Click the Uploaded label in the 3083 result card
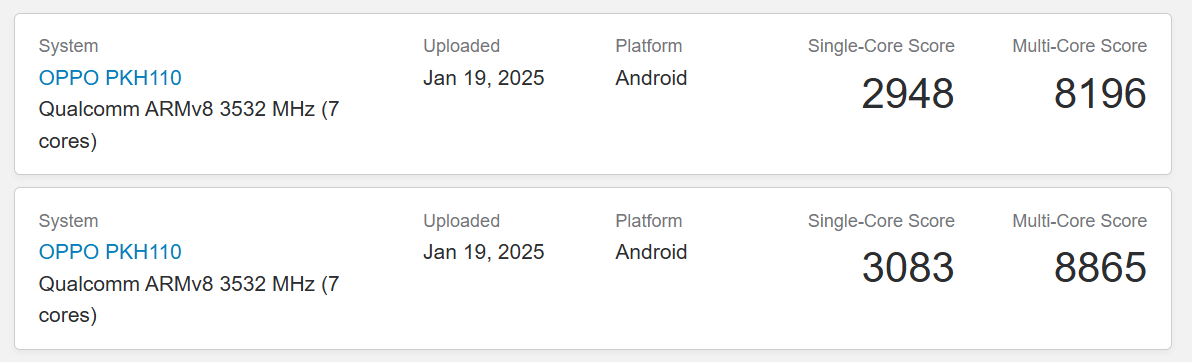The height and width of the screenshot is (362, 1192). tap(461, 221)
